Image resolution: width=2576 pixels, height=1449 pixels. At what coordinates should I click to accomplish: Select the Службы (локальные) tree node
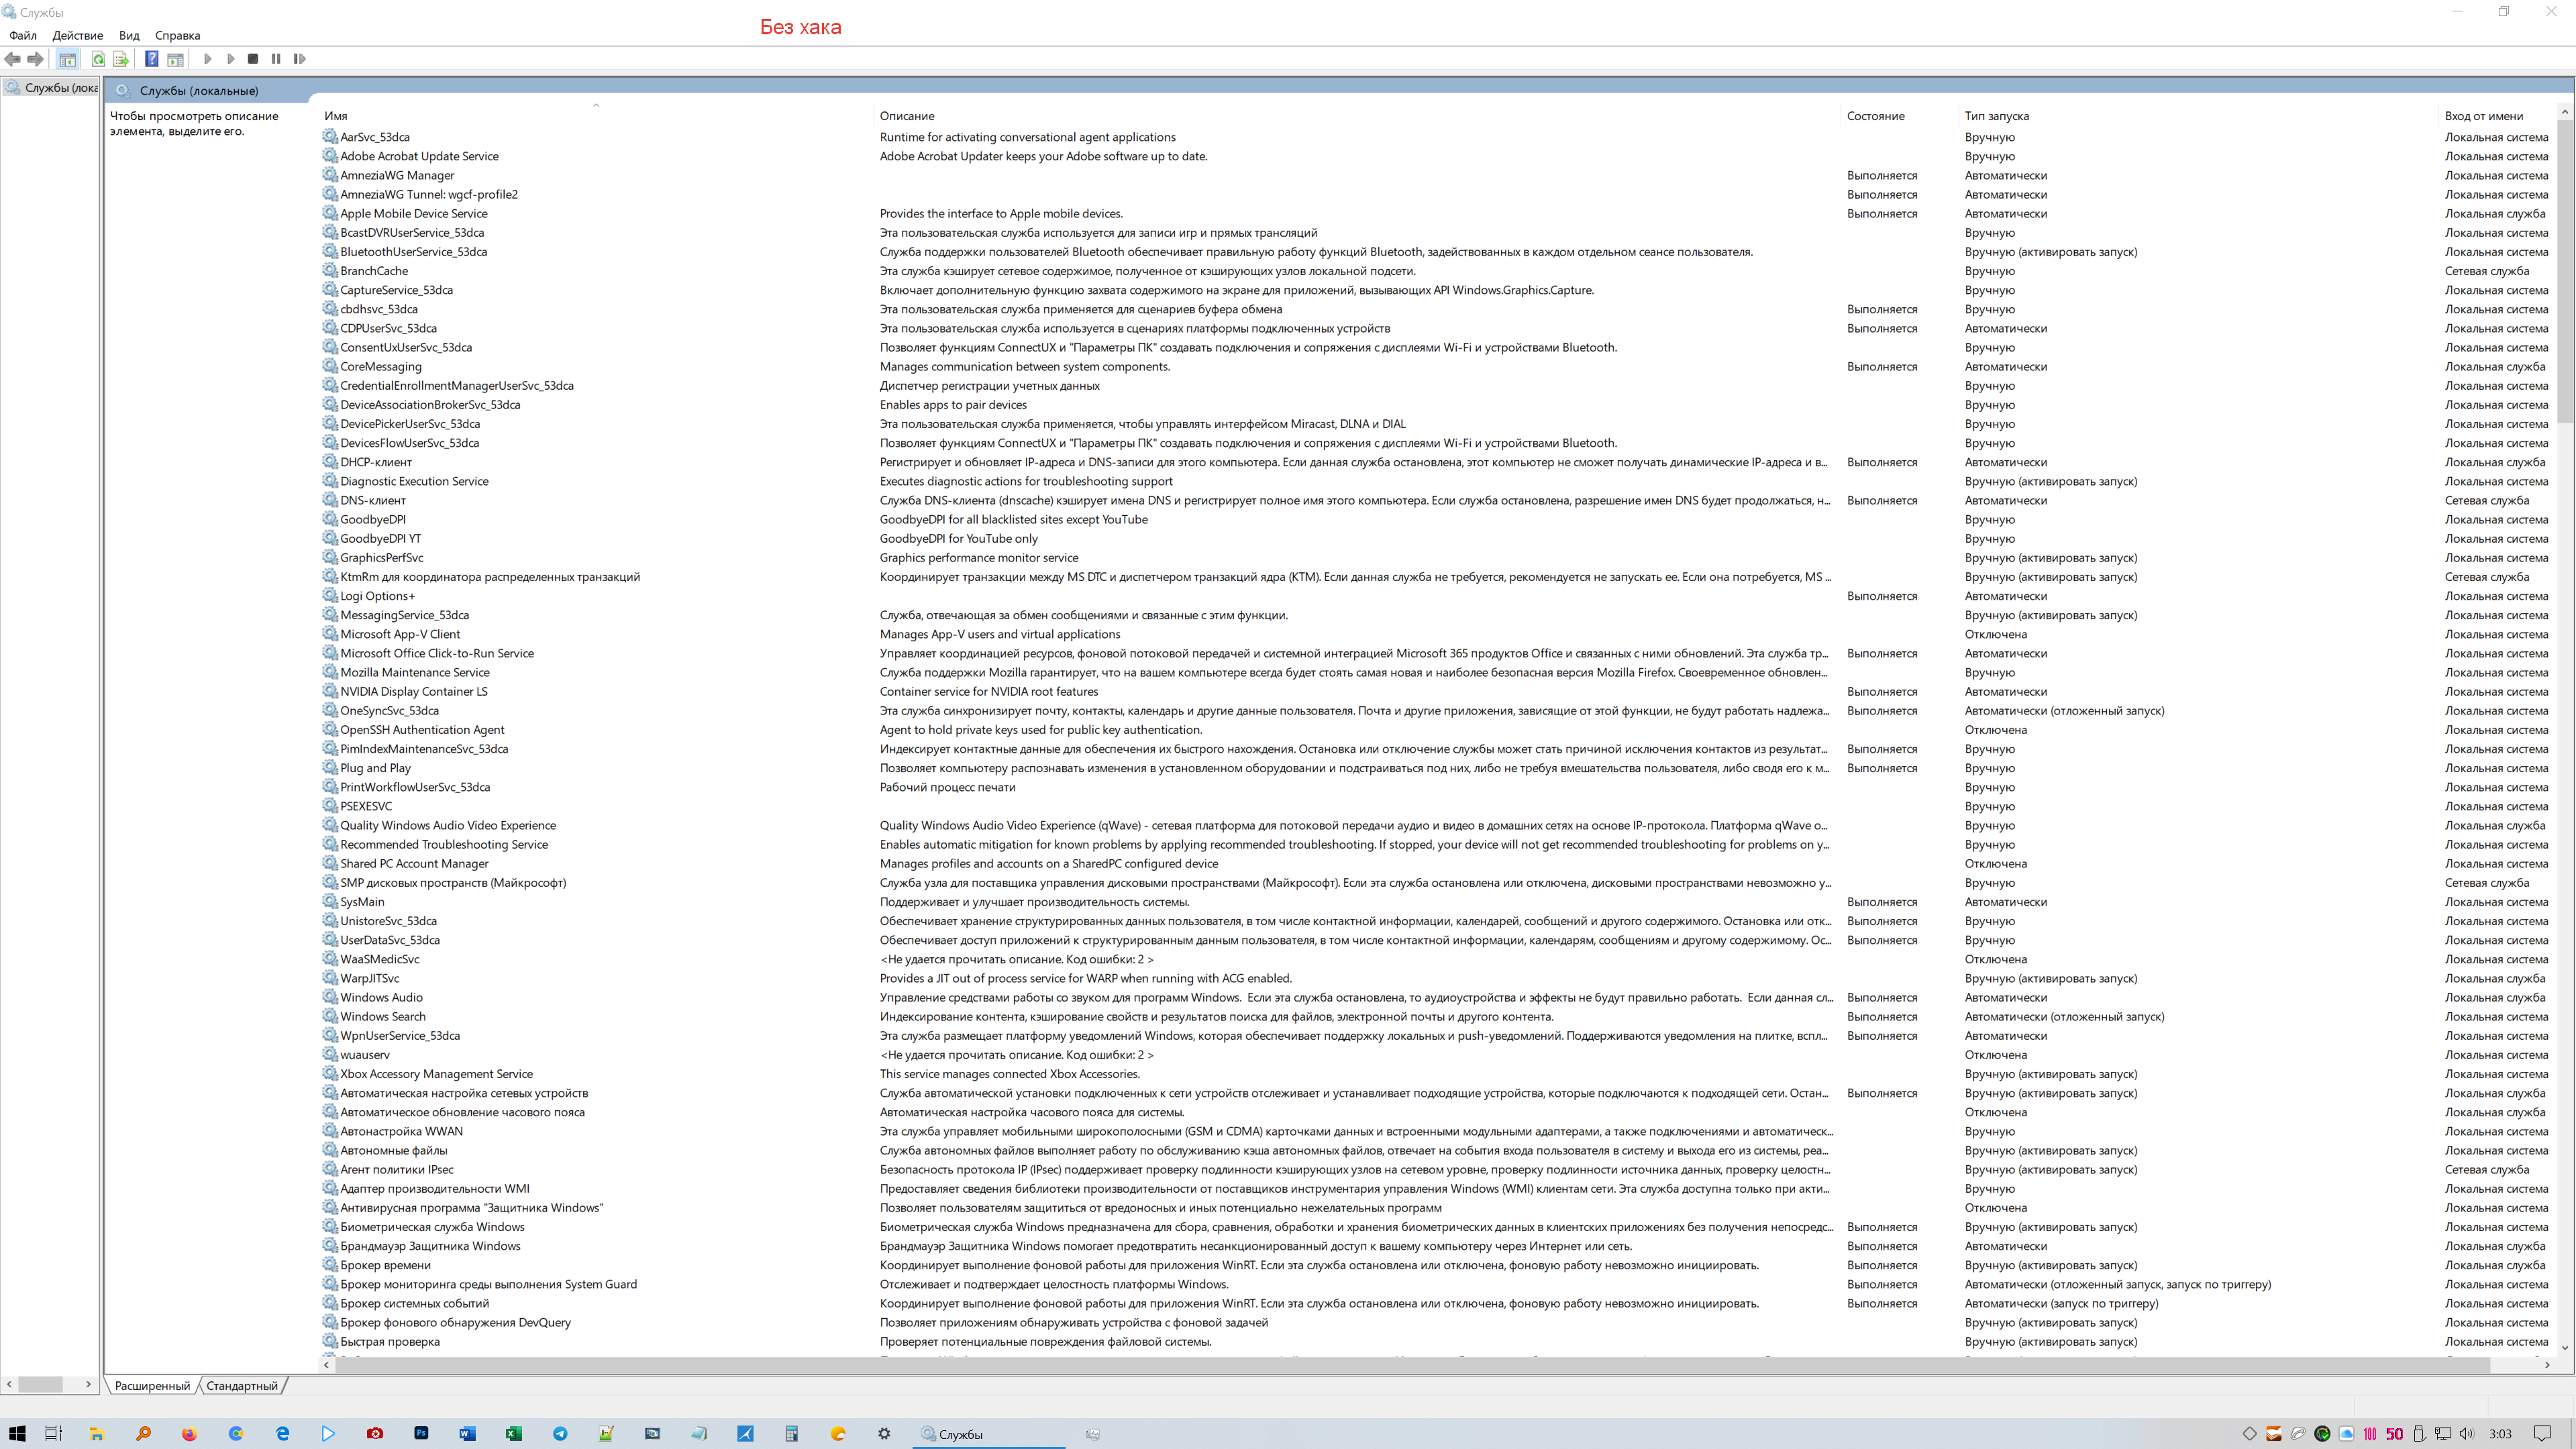click(60, 88)
